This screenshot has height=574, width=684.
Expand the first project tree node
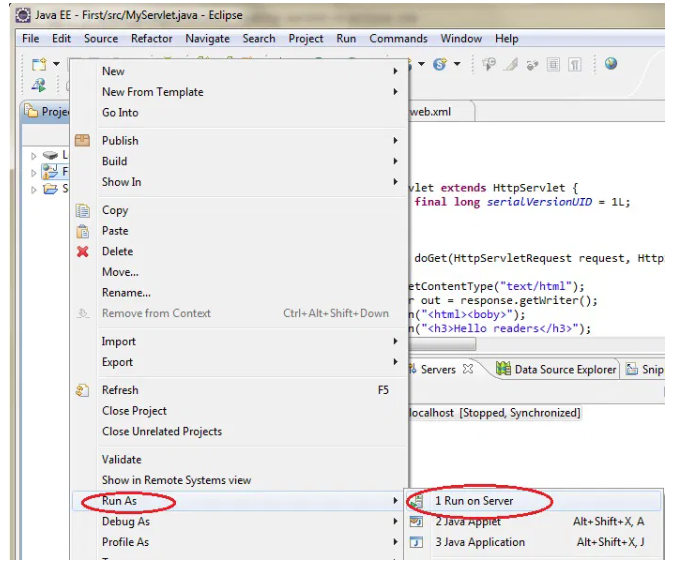(x=34, y=156)
